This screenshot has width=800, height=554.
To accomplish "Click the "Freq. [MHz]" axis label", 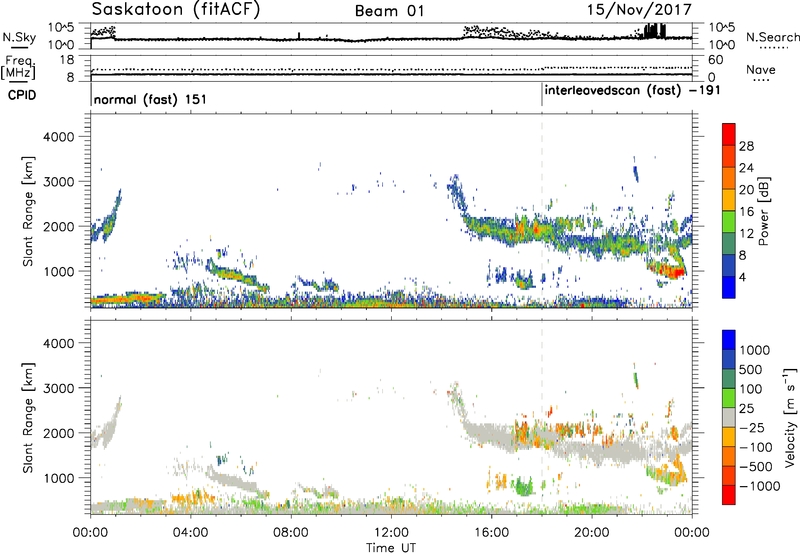I will (18, 68).
